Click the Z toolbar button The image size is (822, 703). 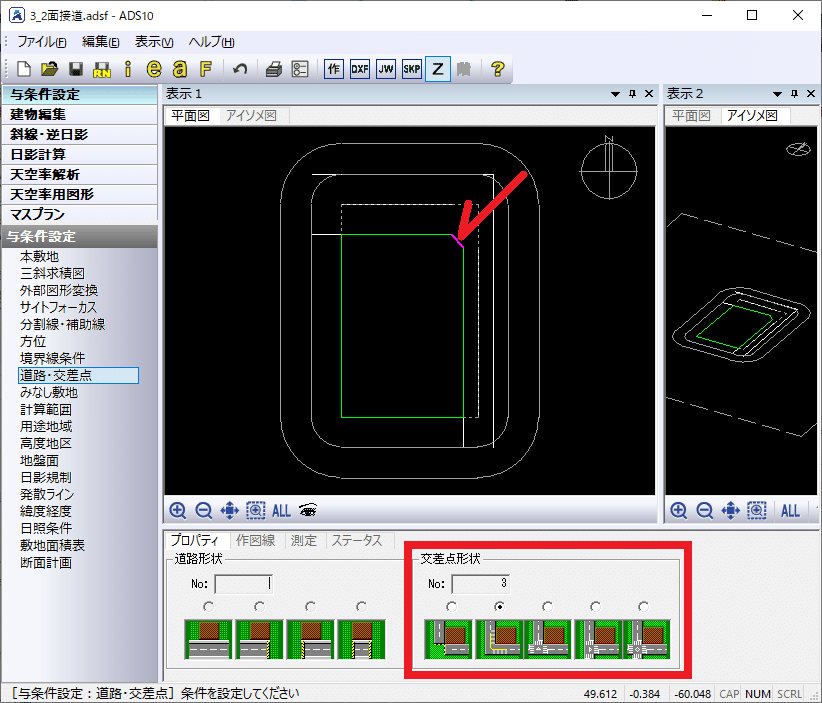[x=438, y=69]
